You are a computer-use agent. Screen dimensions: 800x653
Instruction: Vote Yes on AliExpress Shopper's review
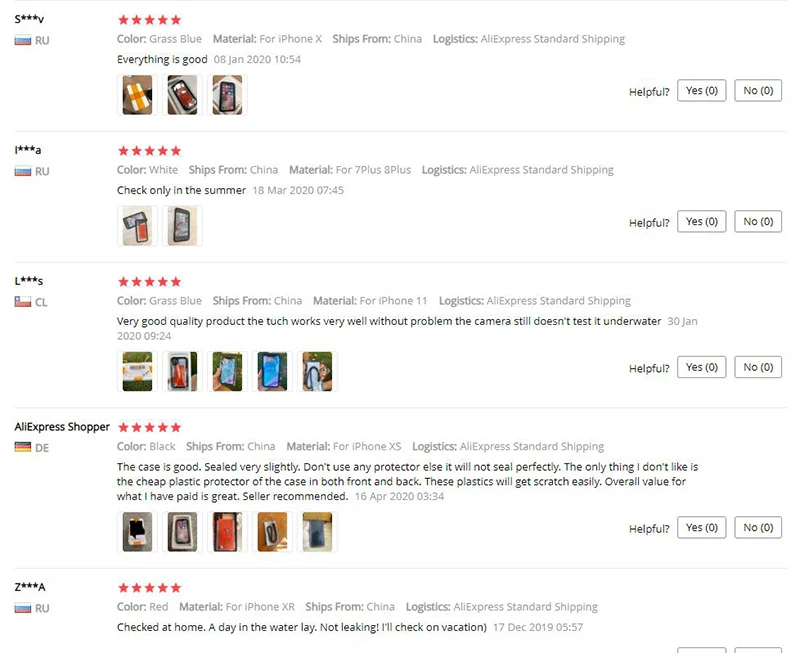[x=702, y=528]
